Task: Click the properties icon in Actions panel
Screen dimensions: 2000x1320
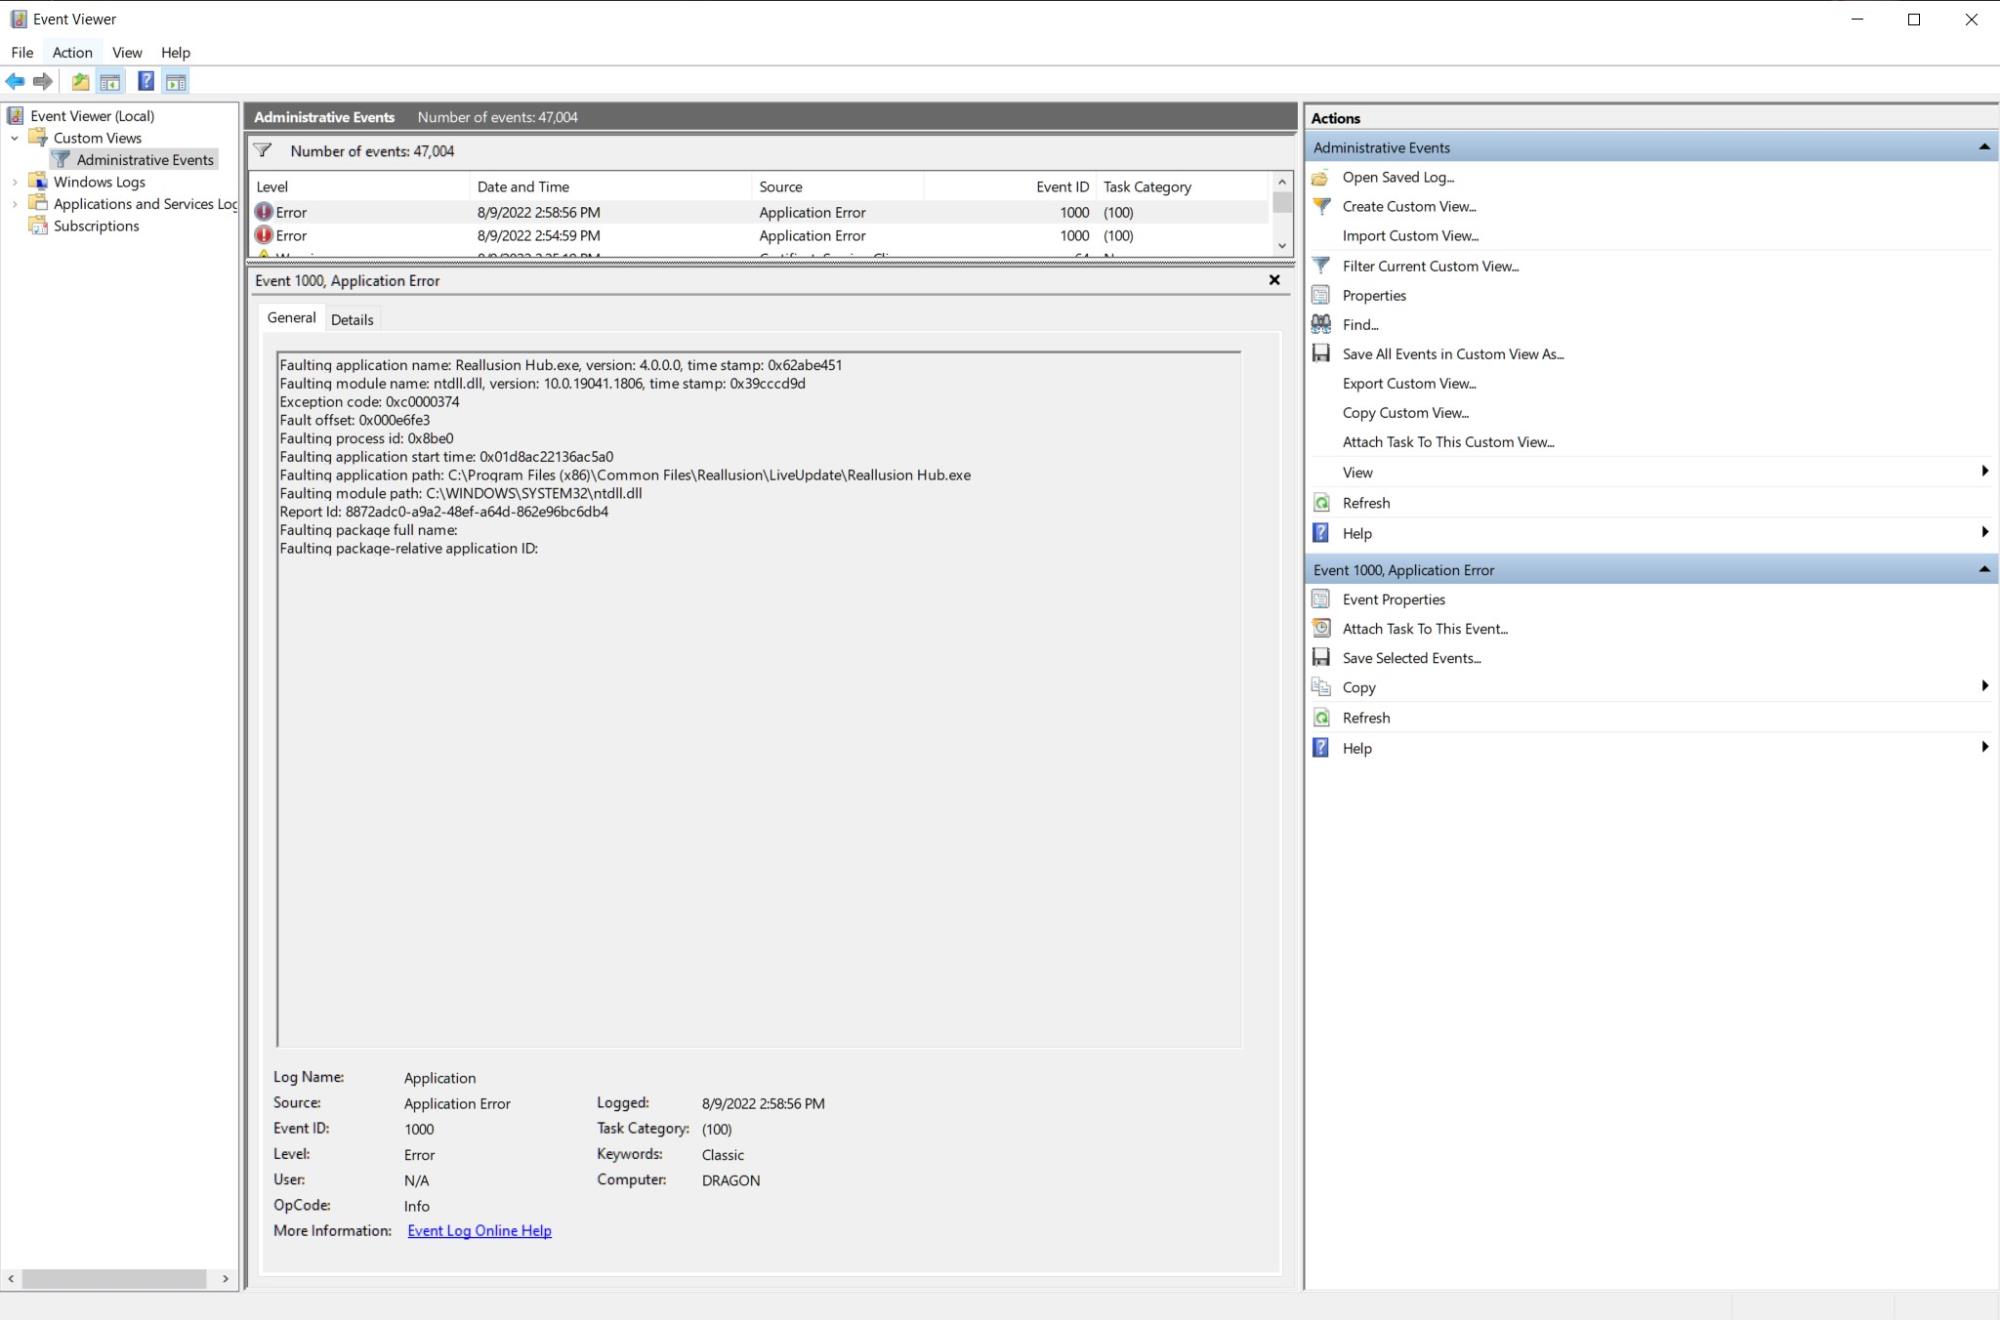Action: pyautogui.click(x=1321, y=293)
